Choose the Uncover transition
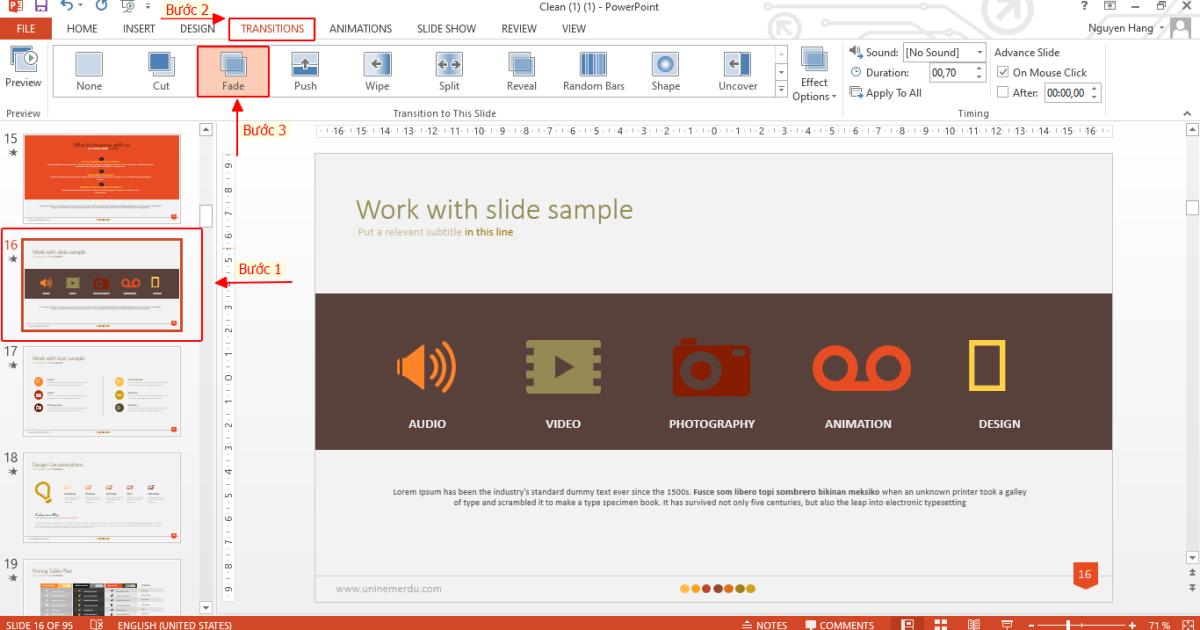Viewport: 1200px width, 630px height. [x=737, y=70]
